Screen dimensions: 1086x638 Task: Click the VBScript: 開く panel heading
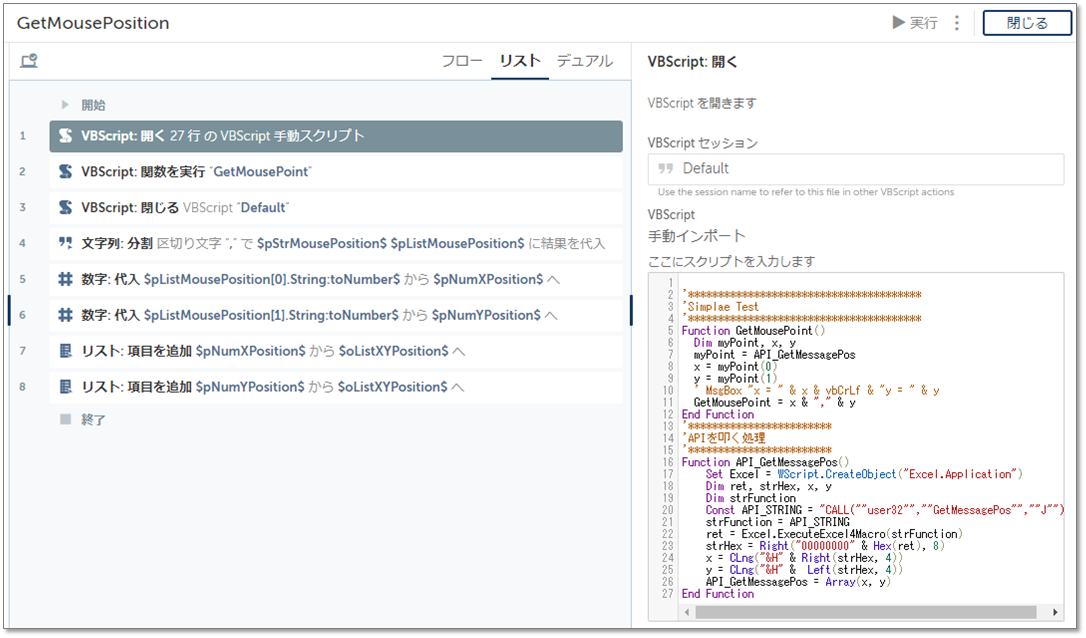(x=692, y=62)
